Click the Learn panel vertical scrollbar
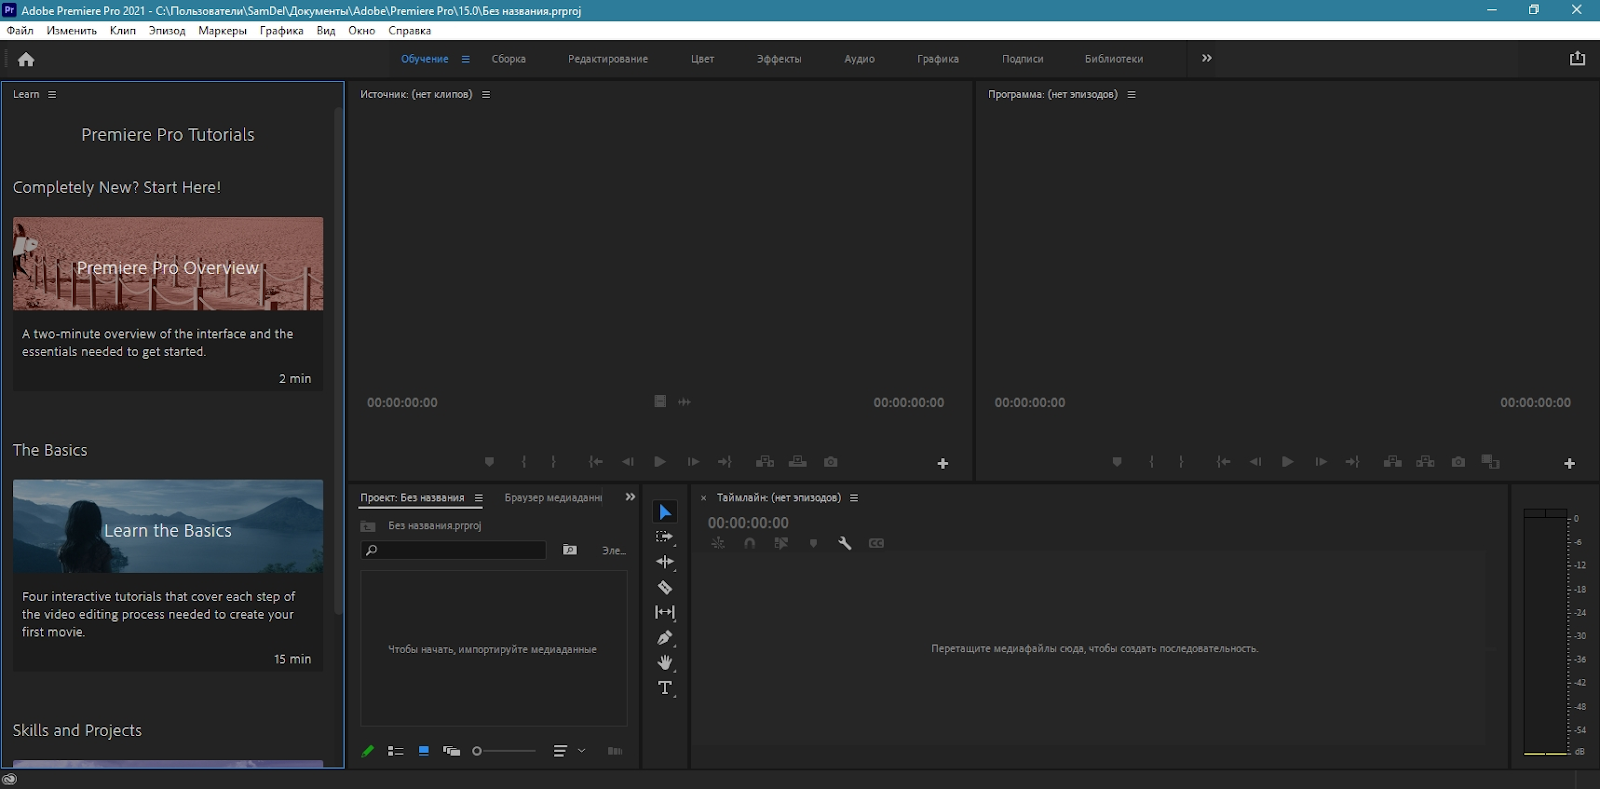This screenshot has height=789, width=1600. 338,360
